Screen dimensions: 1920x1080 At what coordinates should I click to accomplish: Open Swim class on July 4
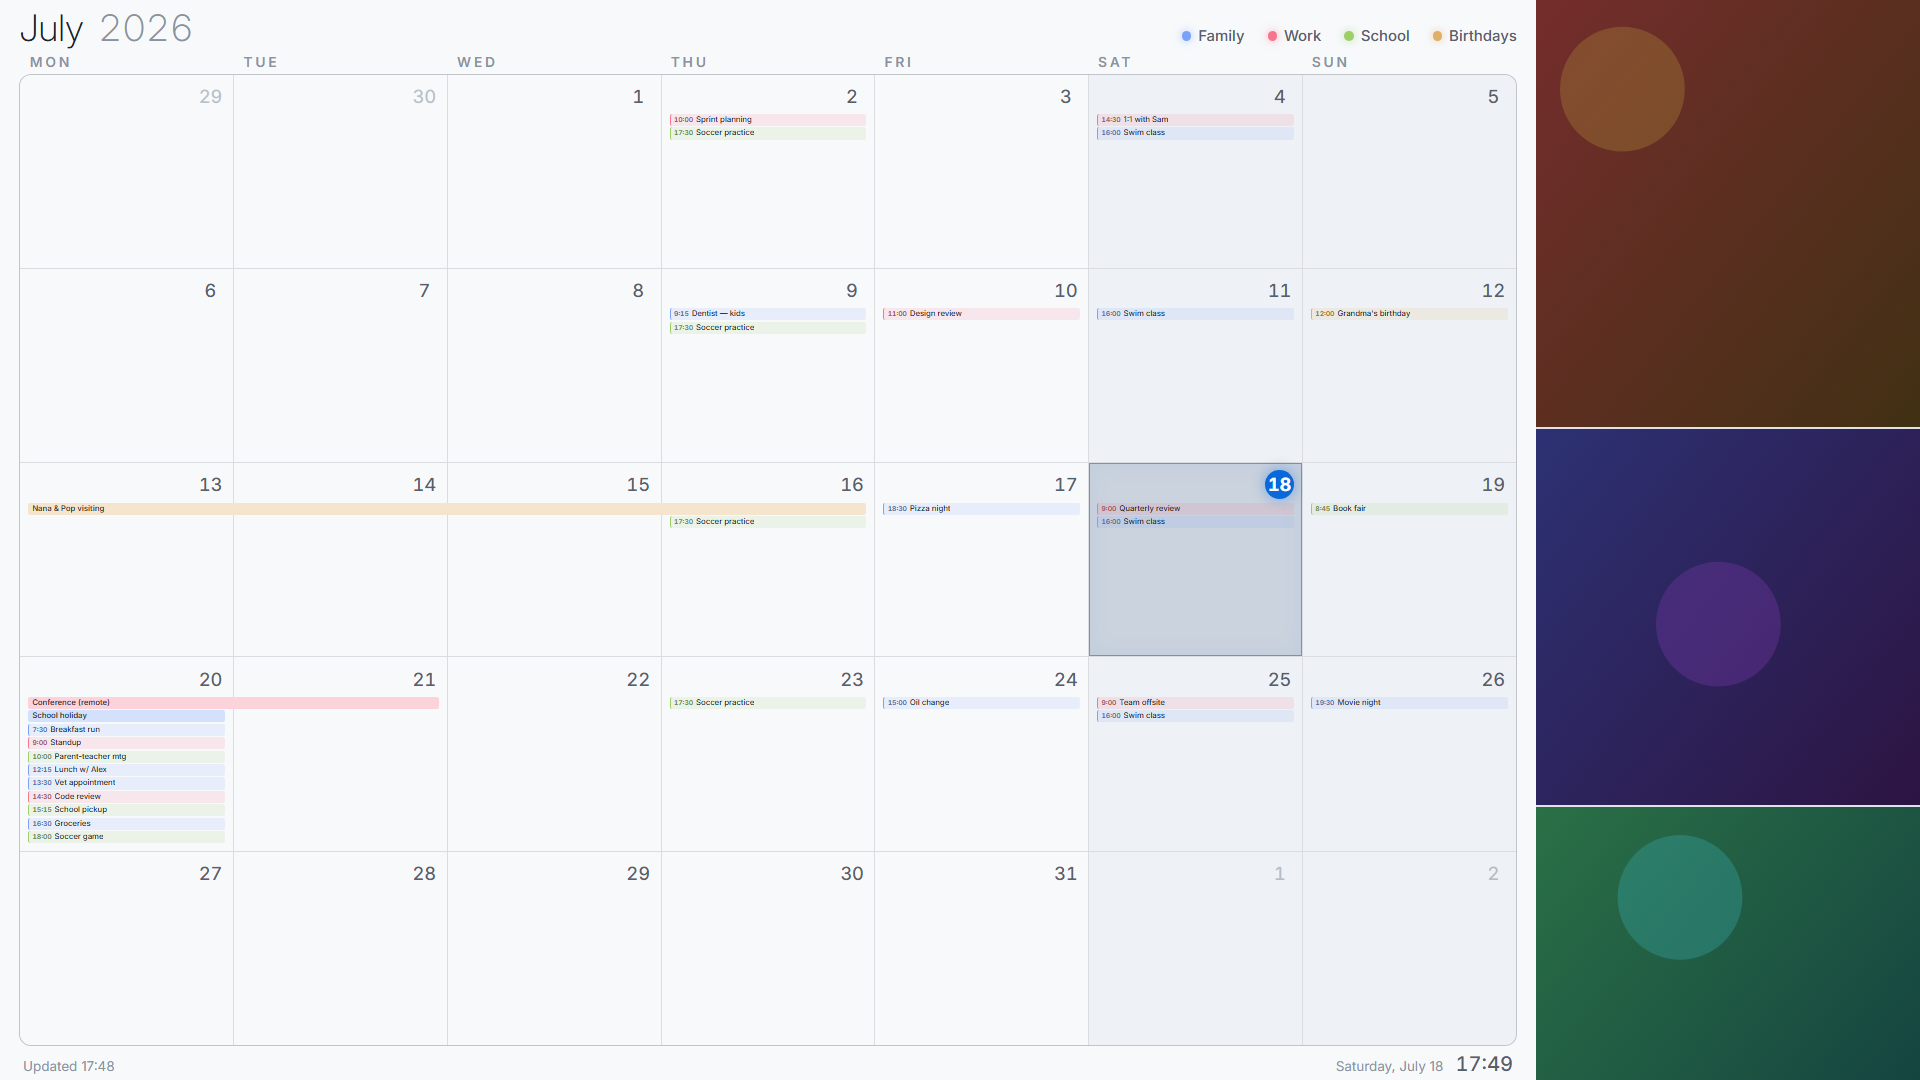coord(1195,133)
